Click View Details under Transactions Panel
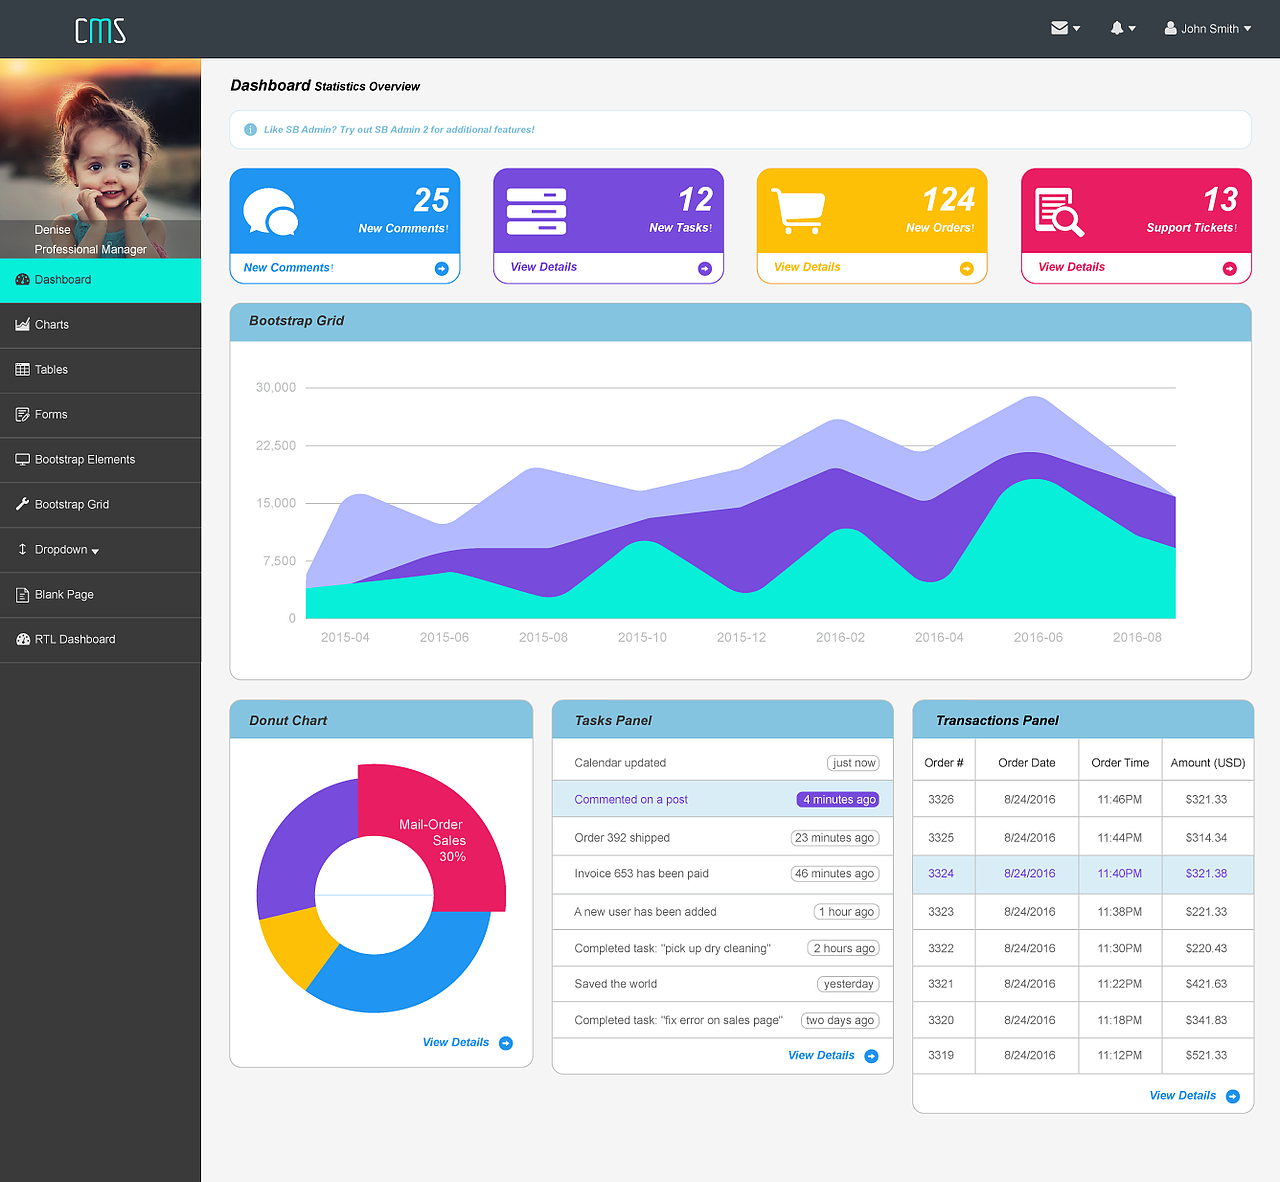 pyautogui.click(x=1182, y=1095)
